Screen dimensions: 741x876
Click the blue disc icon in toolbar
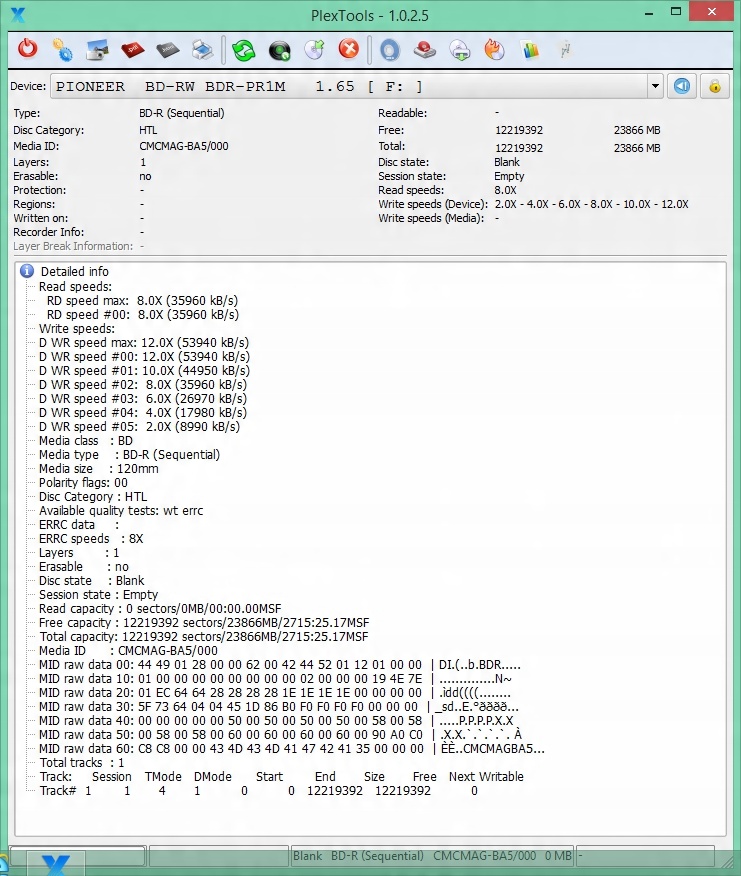click(x=390, y=49)
